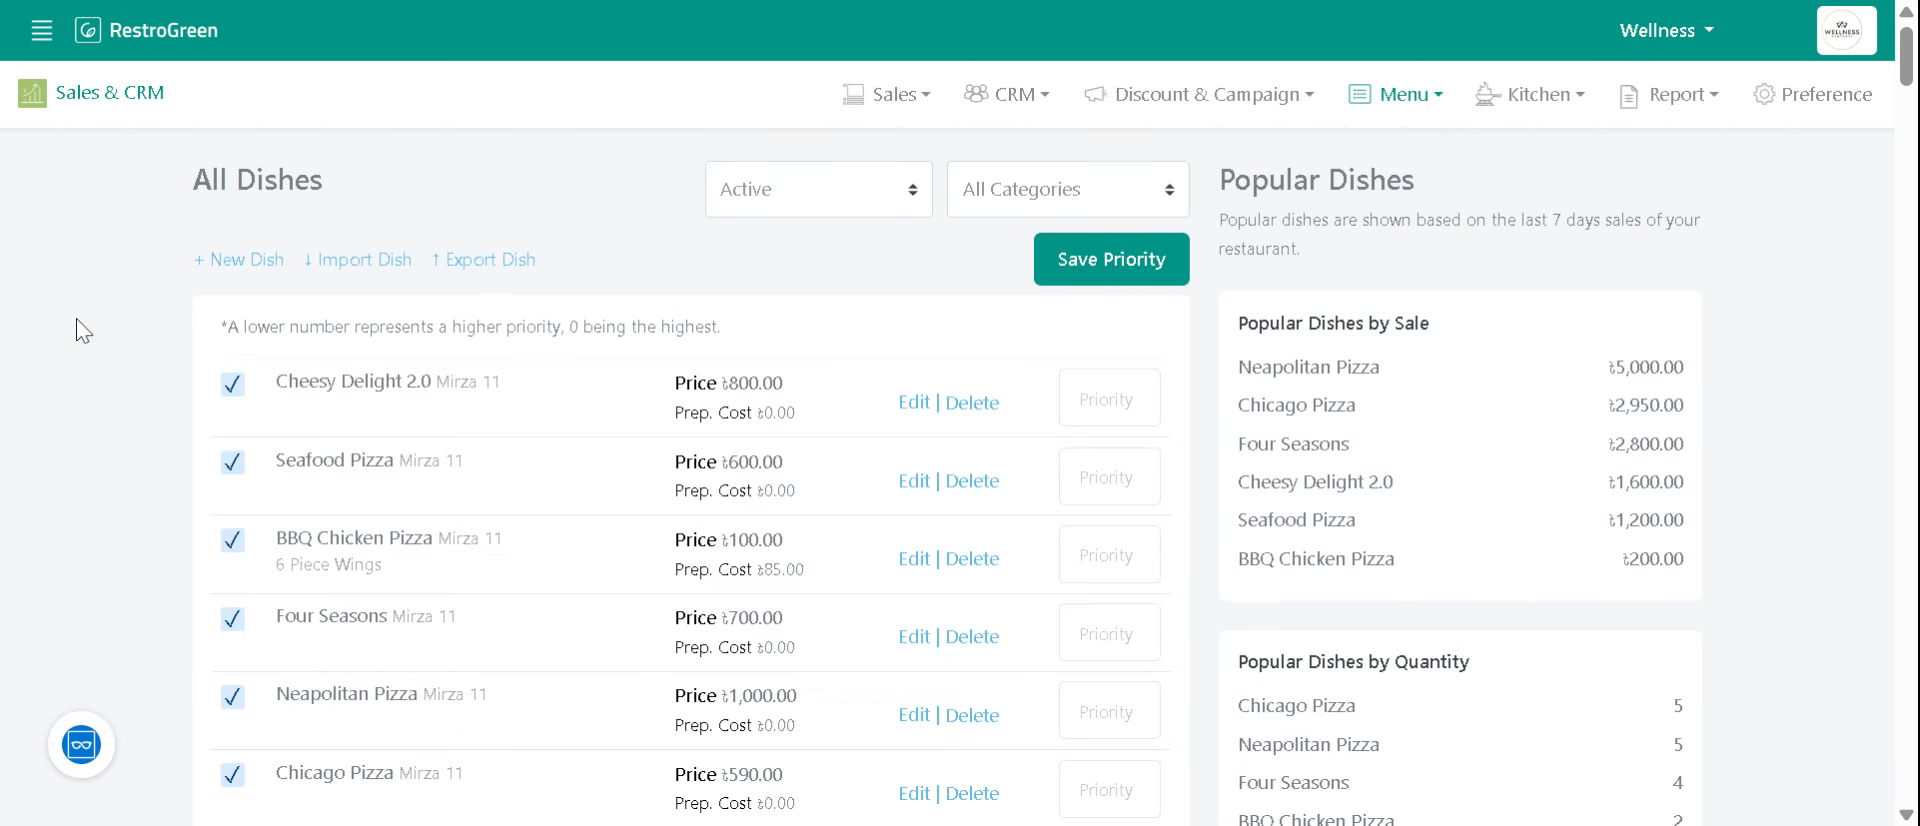1920x826 pixels.
Task: Expand the Discount & Campaign menu
Action: click(1199, 94)
